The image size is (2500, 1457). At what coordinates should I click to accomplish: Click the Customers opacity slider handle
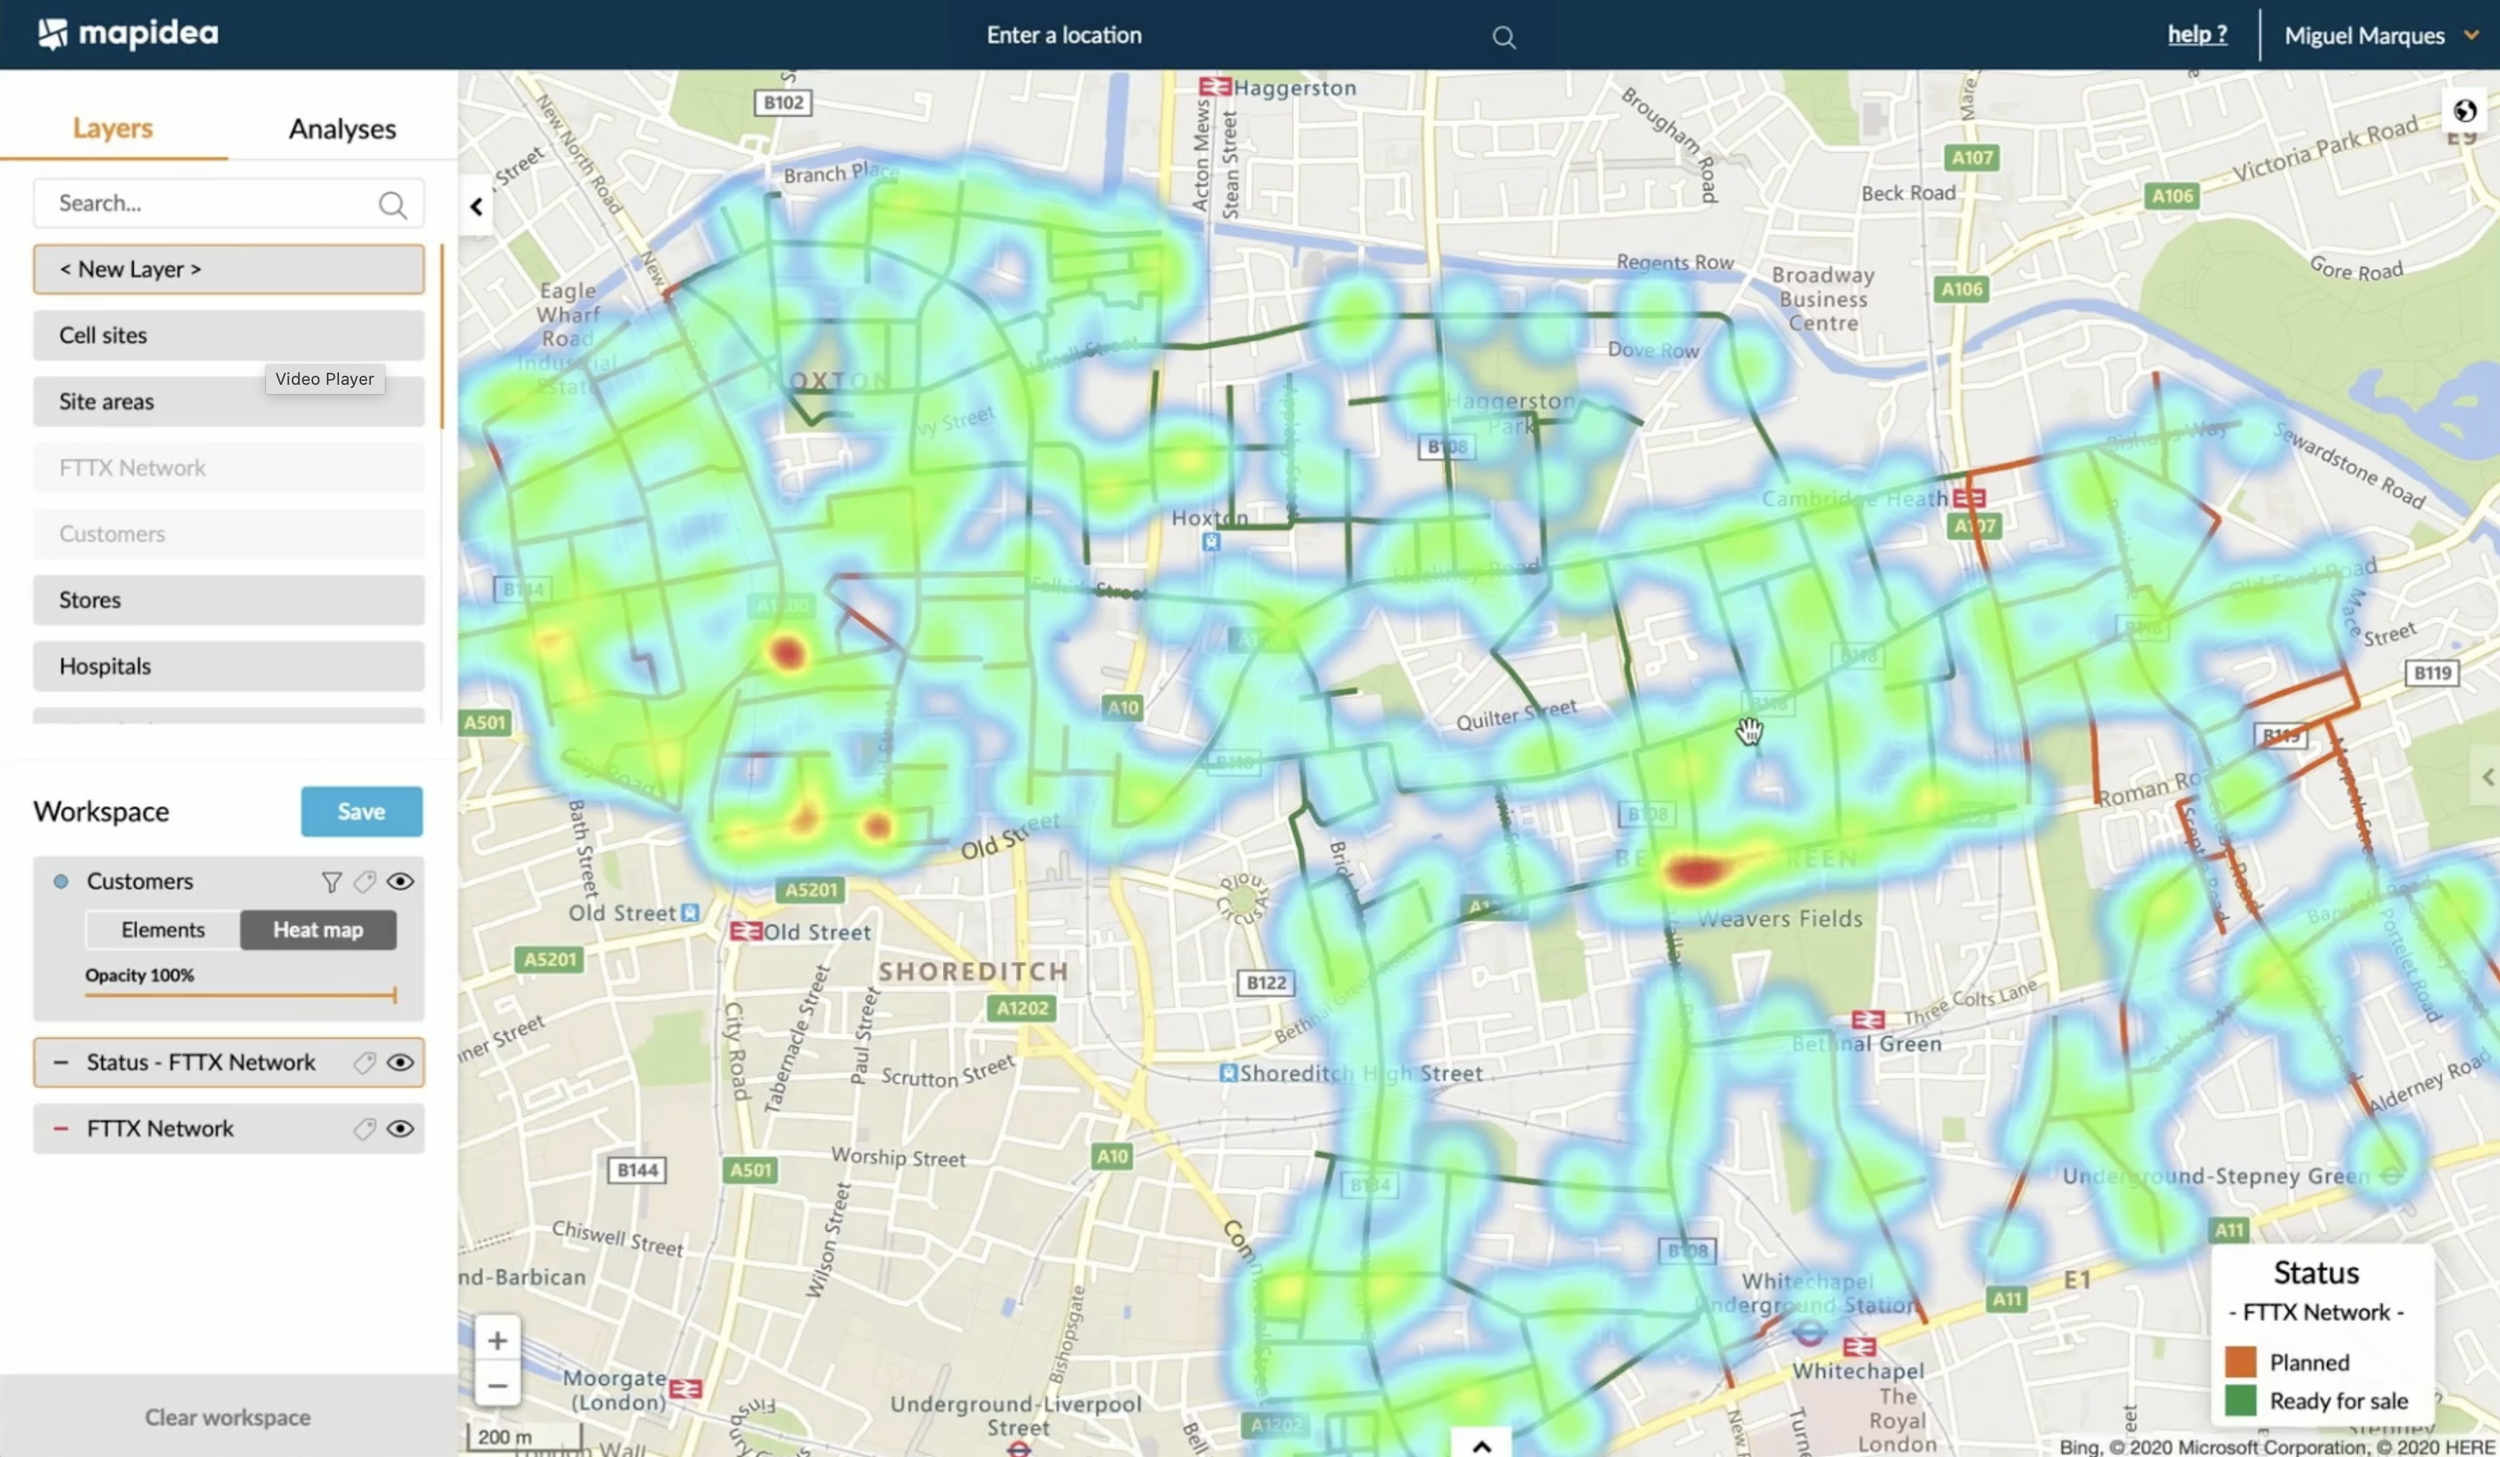pyautogui.click(x=395, y=995)
